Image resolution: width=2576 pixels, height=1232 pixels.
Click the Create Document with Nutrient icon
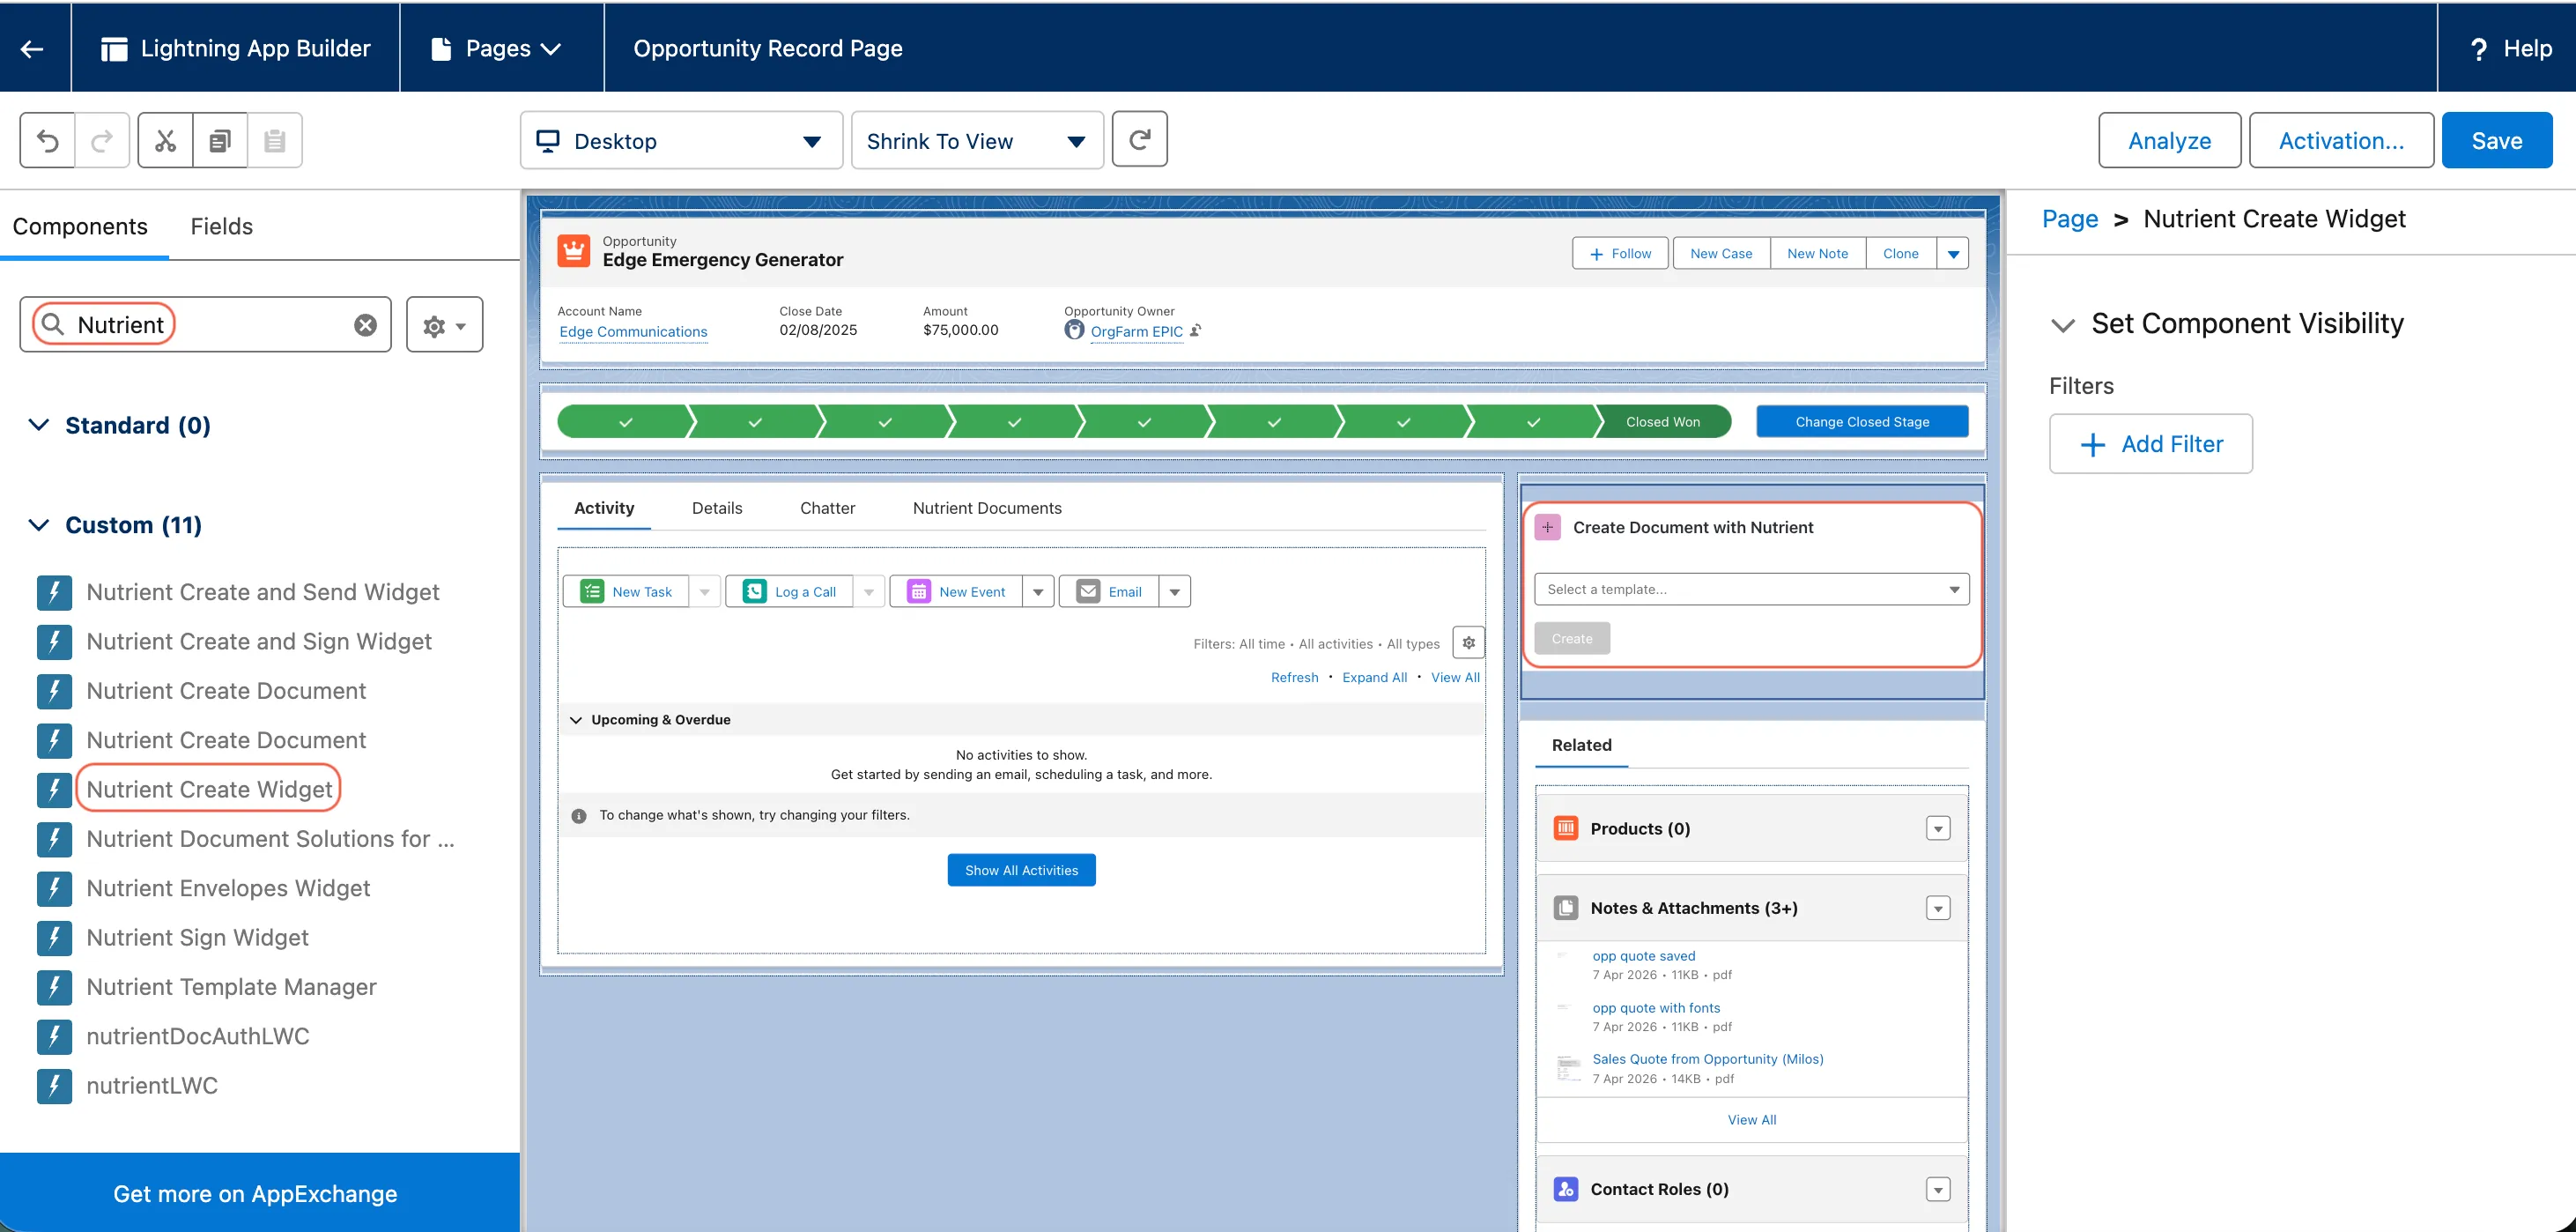pos(1548,527)
